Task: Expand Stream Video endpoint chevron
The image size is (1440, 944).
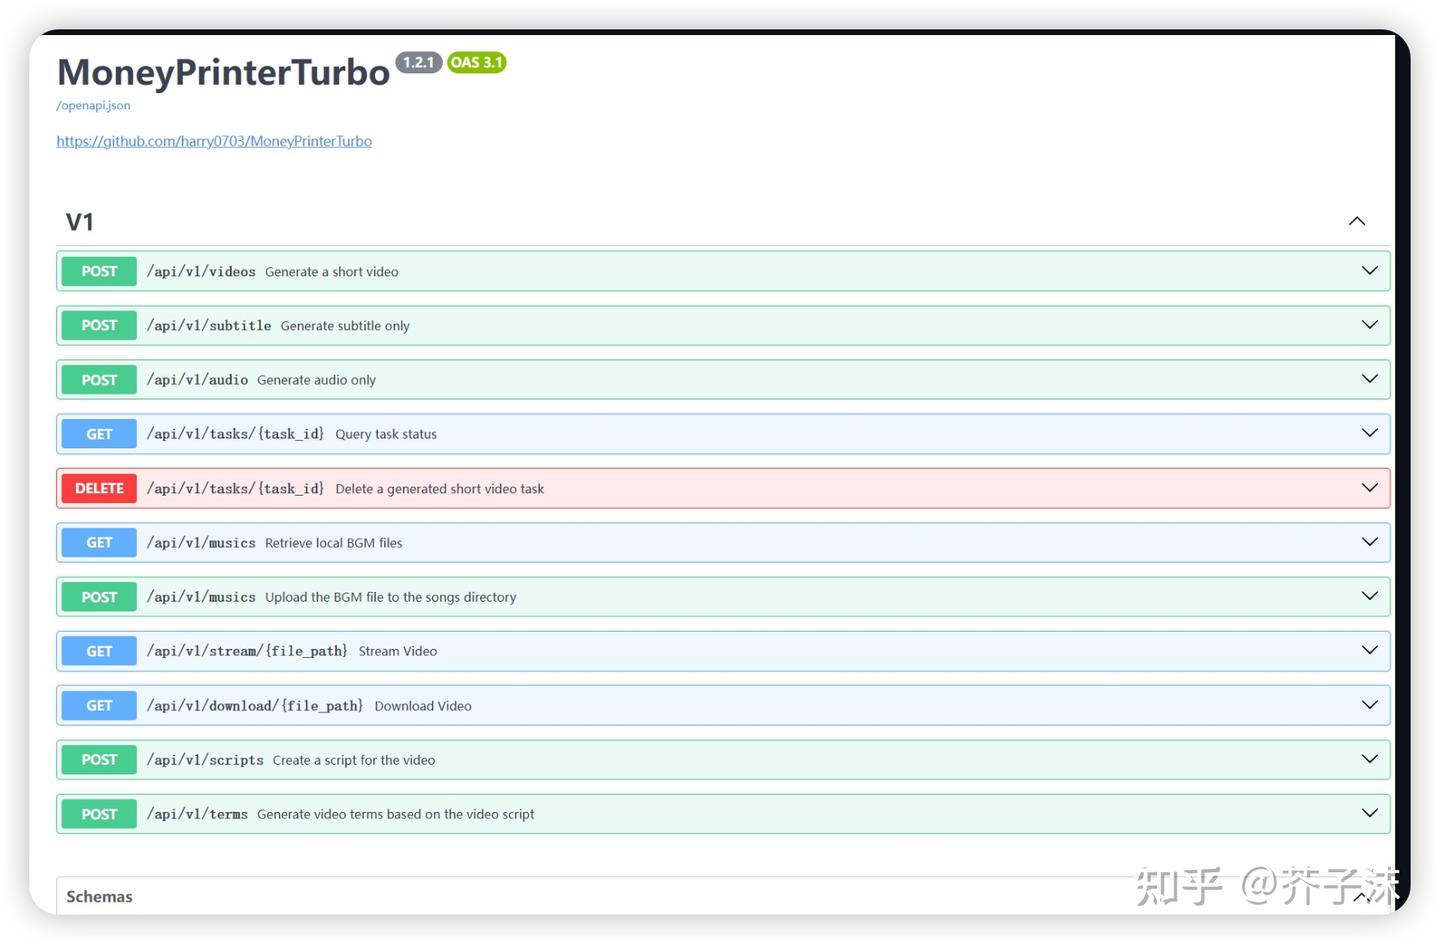Action: click(x=1370, y=650)
